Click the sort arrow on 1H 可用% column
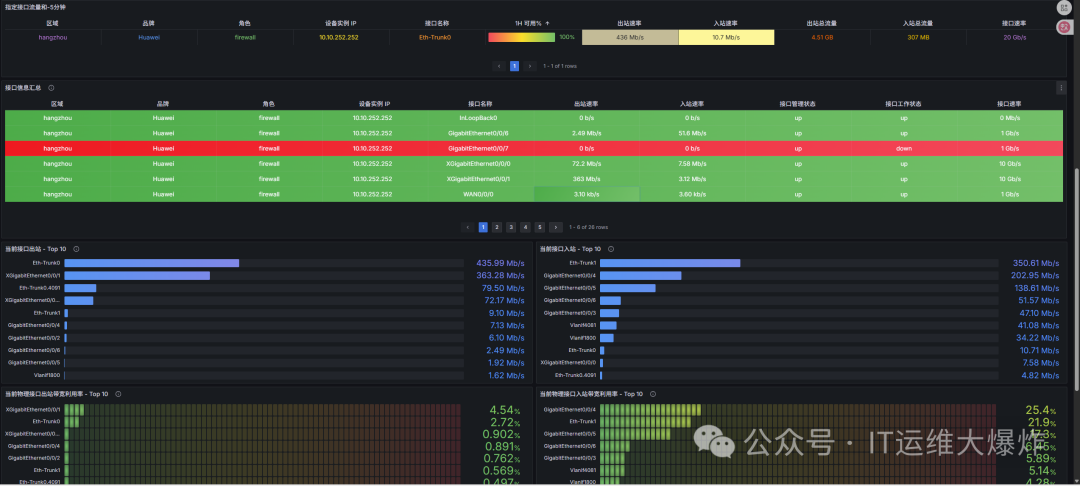This screenshot has height=486, width=1080. click(547, 22)
